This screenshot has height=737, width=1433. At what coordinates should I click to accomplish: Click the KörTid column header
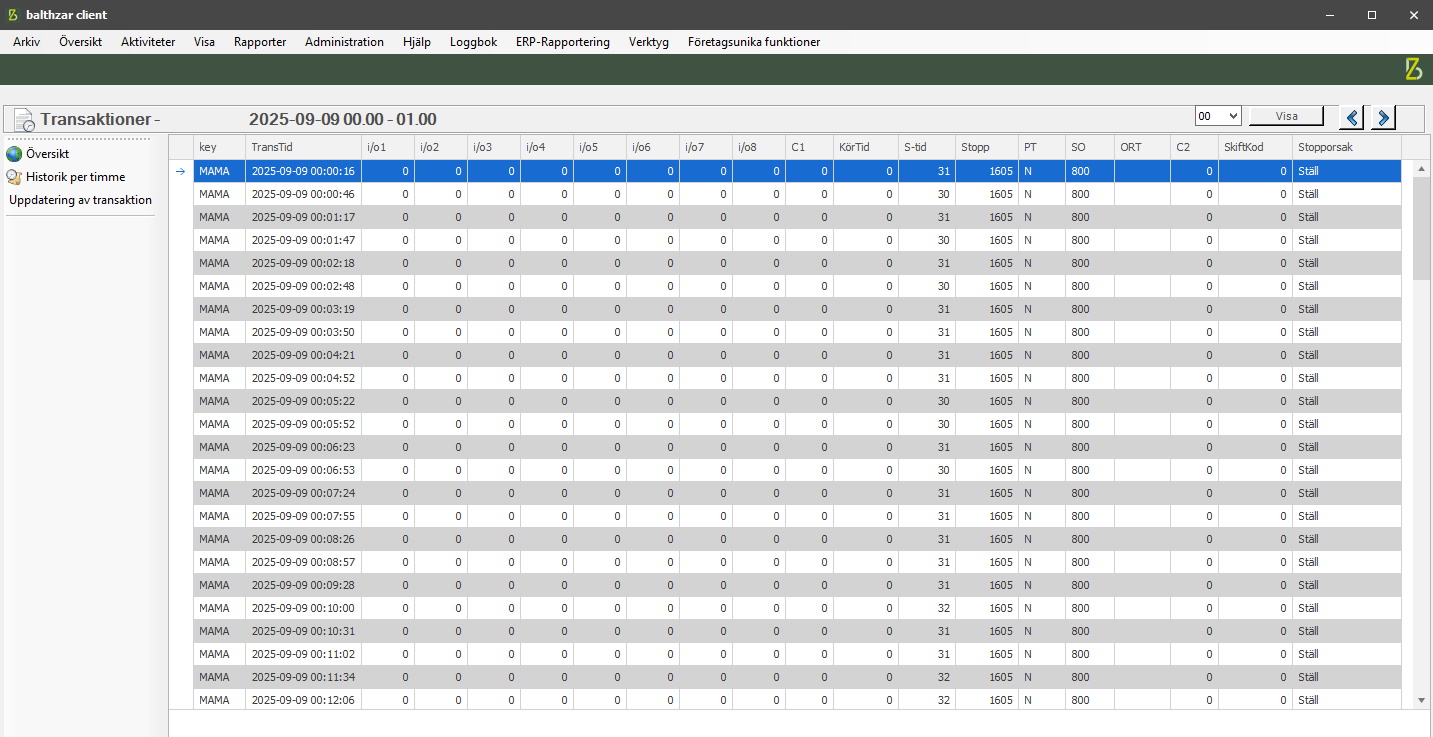point(865,147)
